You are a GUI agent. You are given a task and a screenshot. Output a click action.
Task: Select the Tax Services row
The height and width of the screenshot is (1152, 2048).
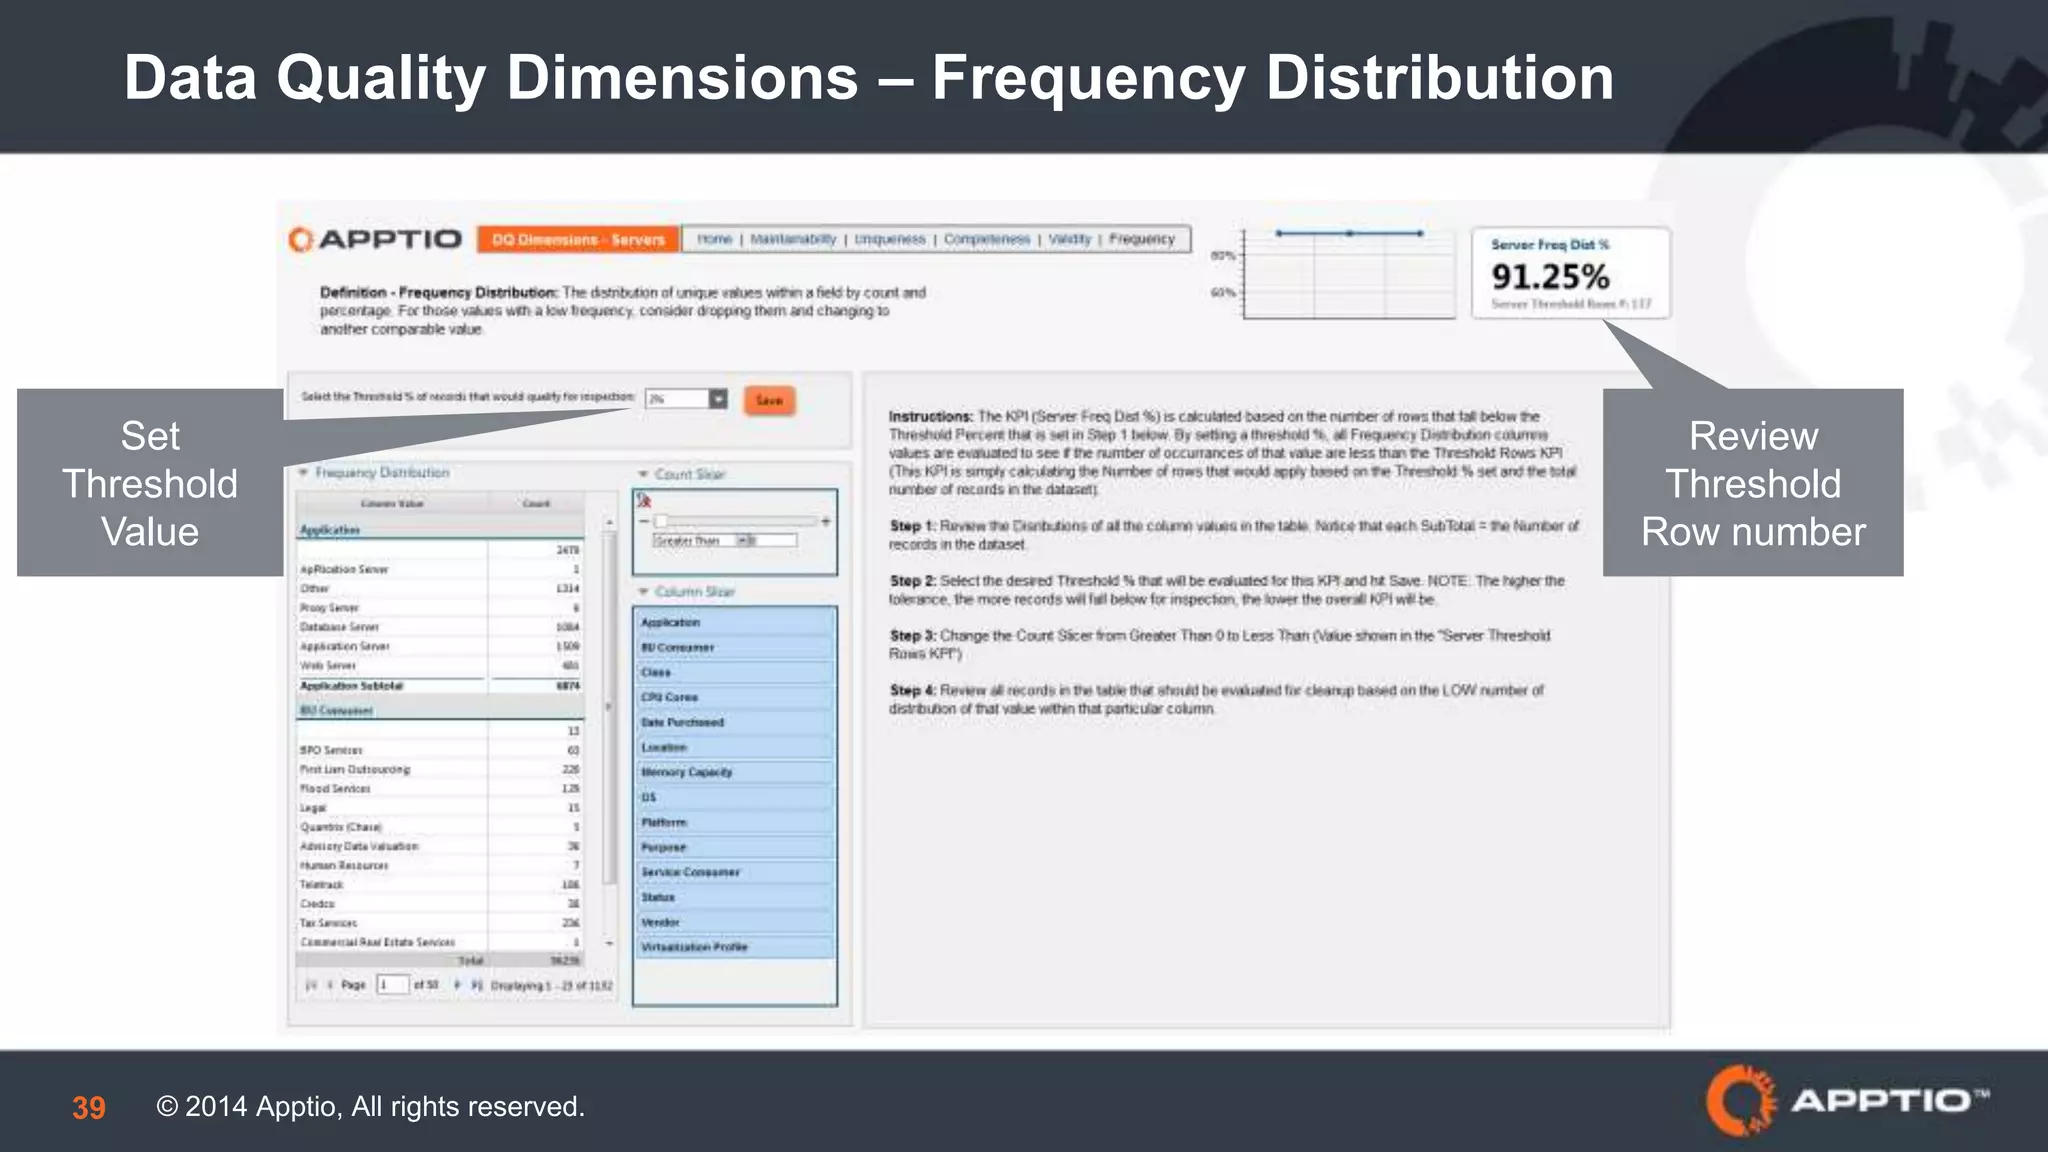coord(440,923)
